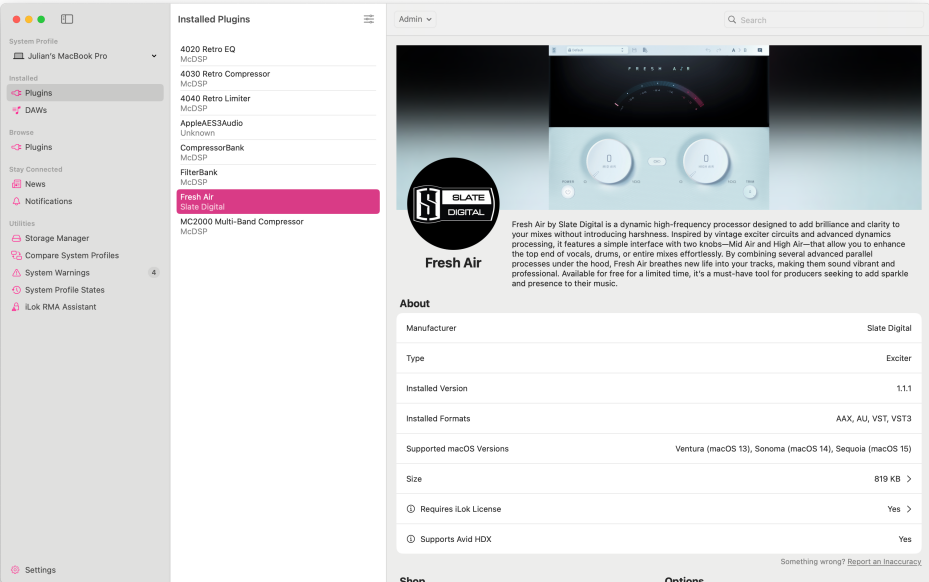This screenshot has width=929, height=582.
Task: Select 4020 Retro EQ in the plugin list
Action: coord(278,53)
